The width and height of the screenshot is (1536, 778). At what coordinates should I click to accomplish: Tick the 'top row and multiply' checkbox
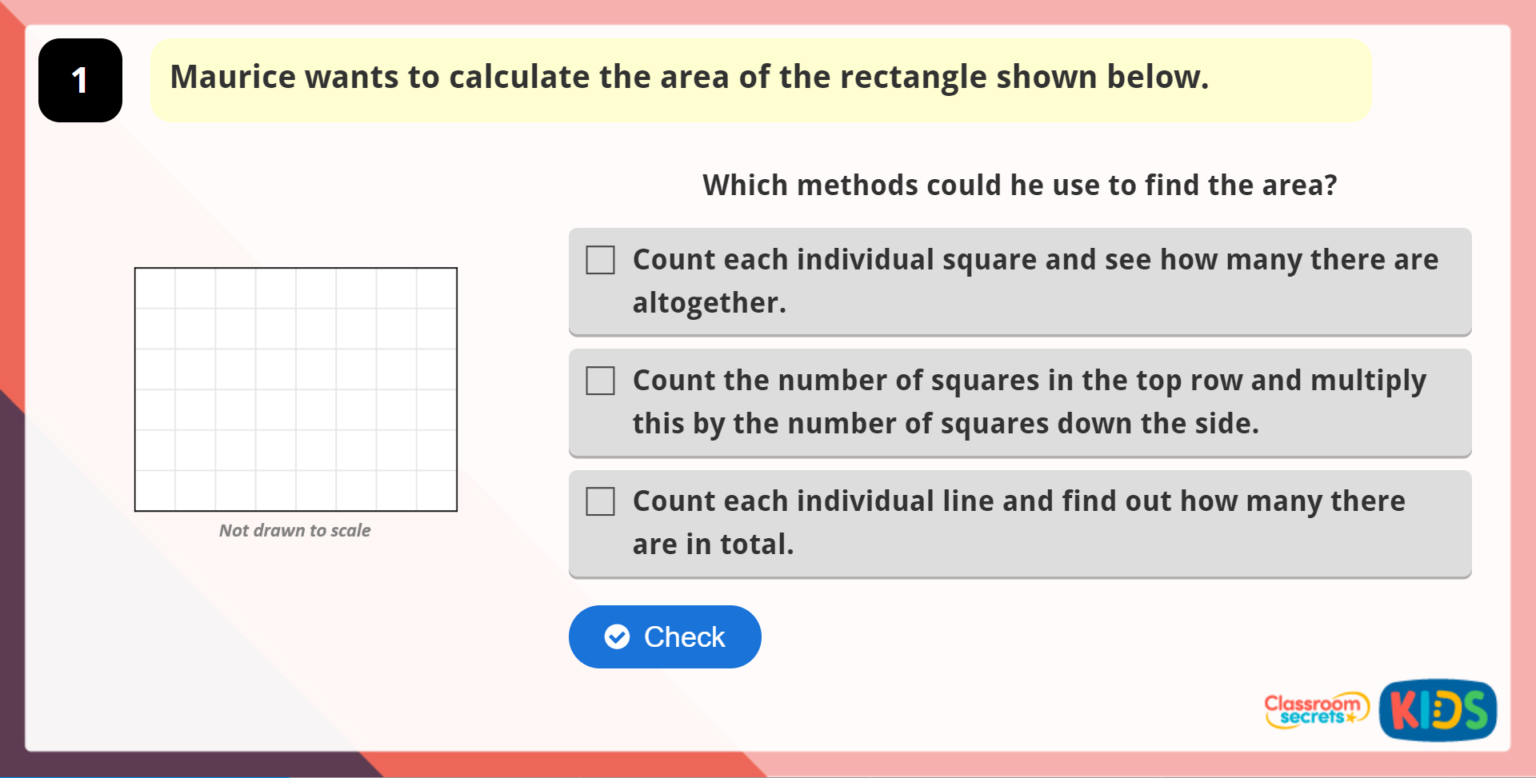tap(600, 381)
